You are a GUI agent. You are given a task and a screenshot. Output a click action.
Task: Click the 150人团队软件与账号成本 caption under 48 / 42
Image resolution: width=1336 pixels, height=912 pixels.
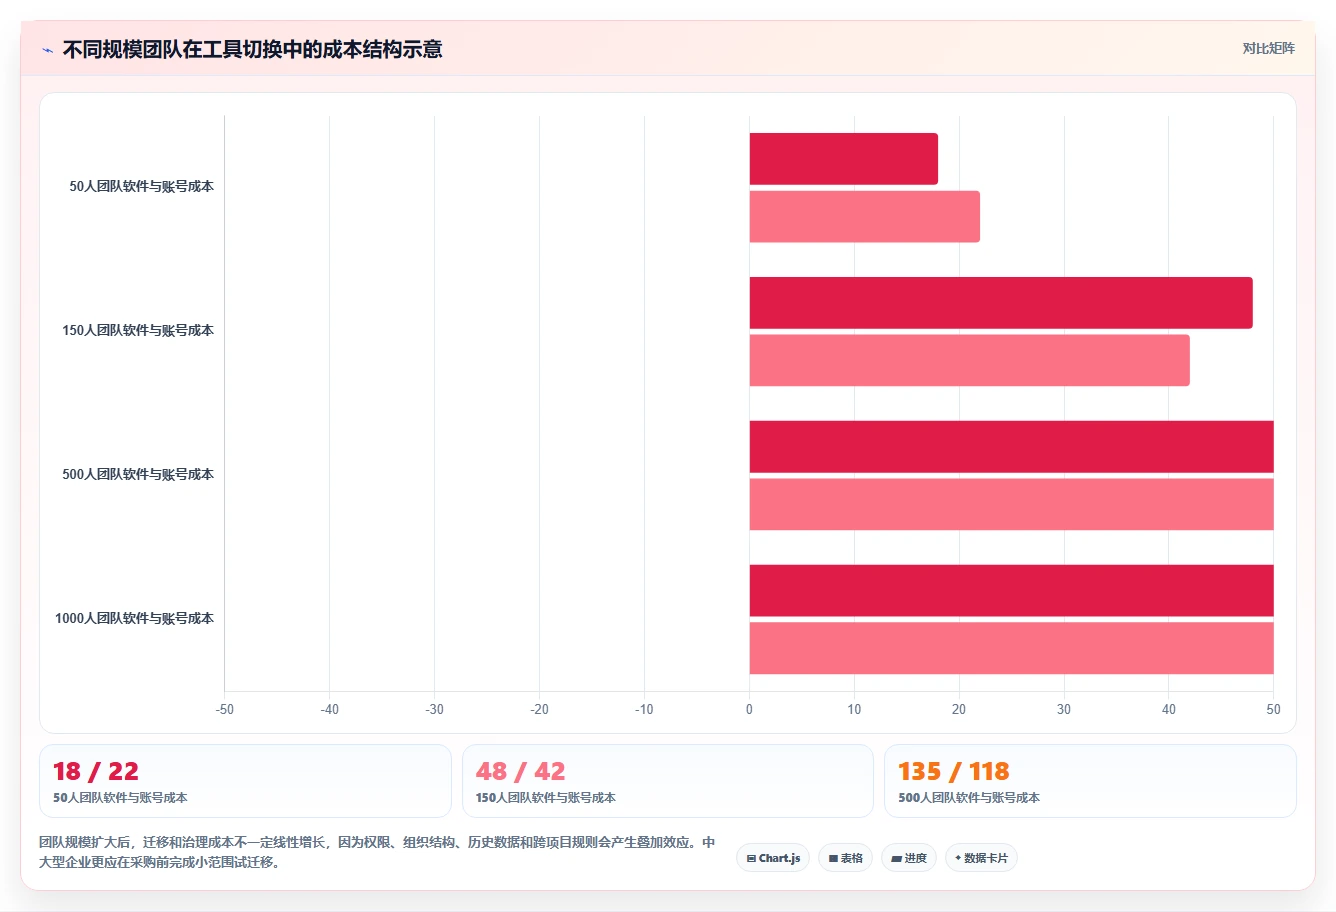click(x=546, y=798)
